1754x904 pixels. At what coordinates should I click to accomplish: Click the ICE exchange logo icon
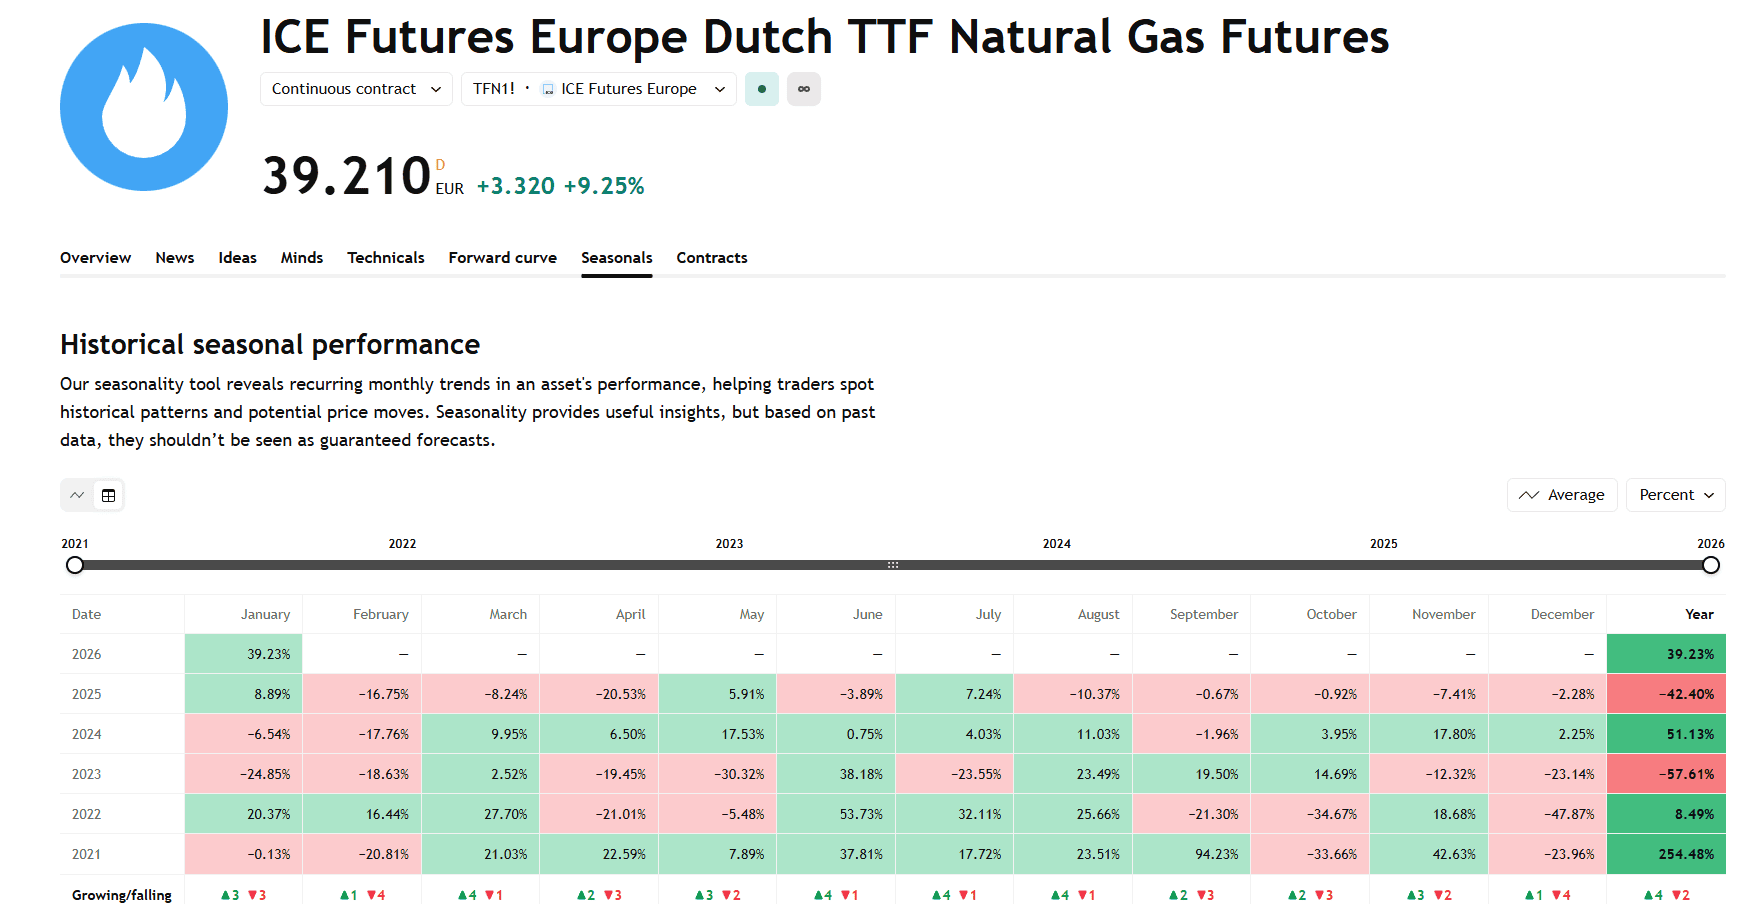point(548,89)
